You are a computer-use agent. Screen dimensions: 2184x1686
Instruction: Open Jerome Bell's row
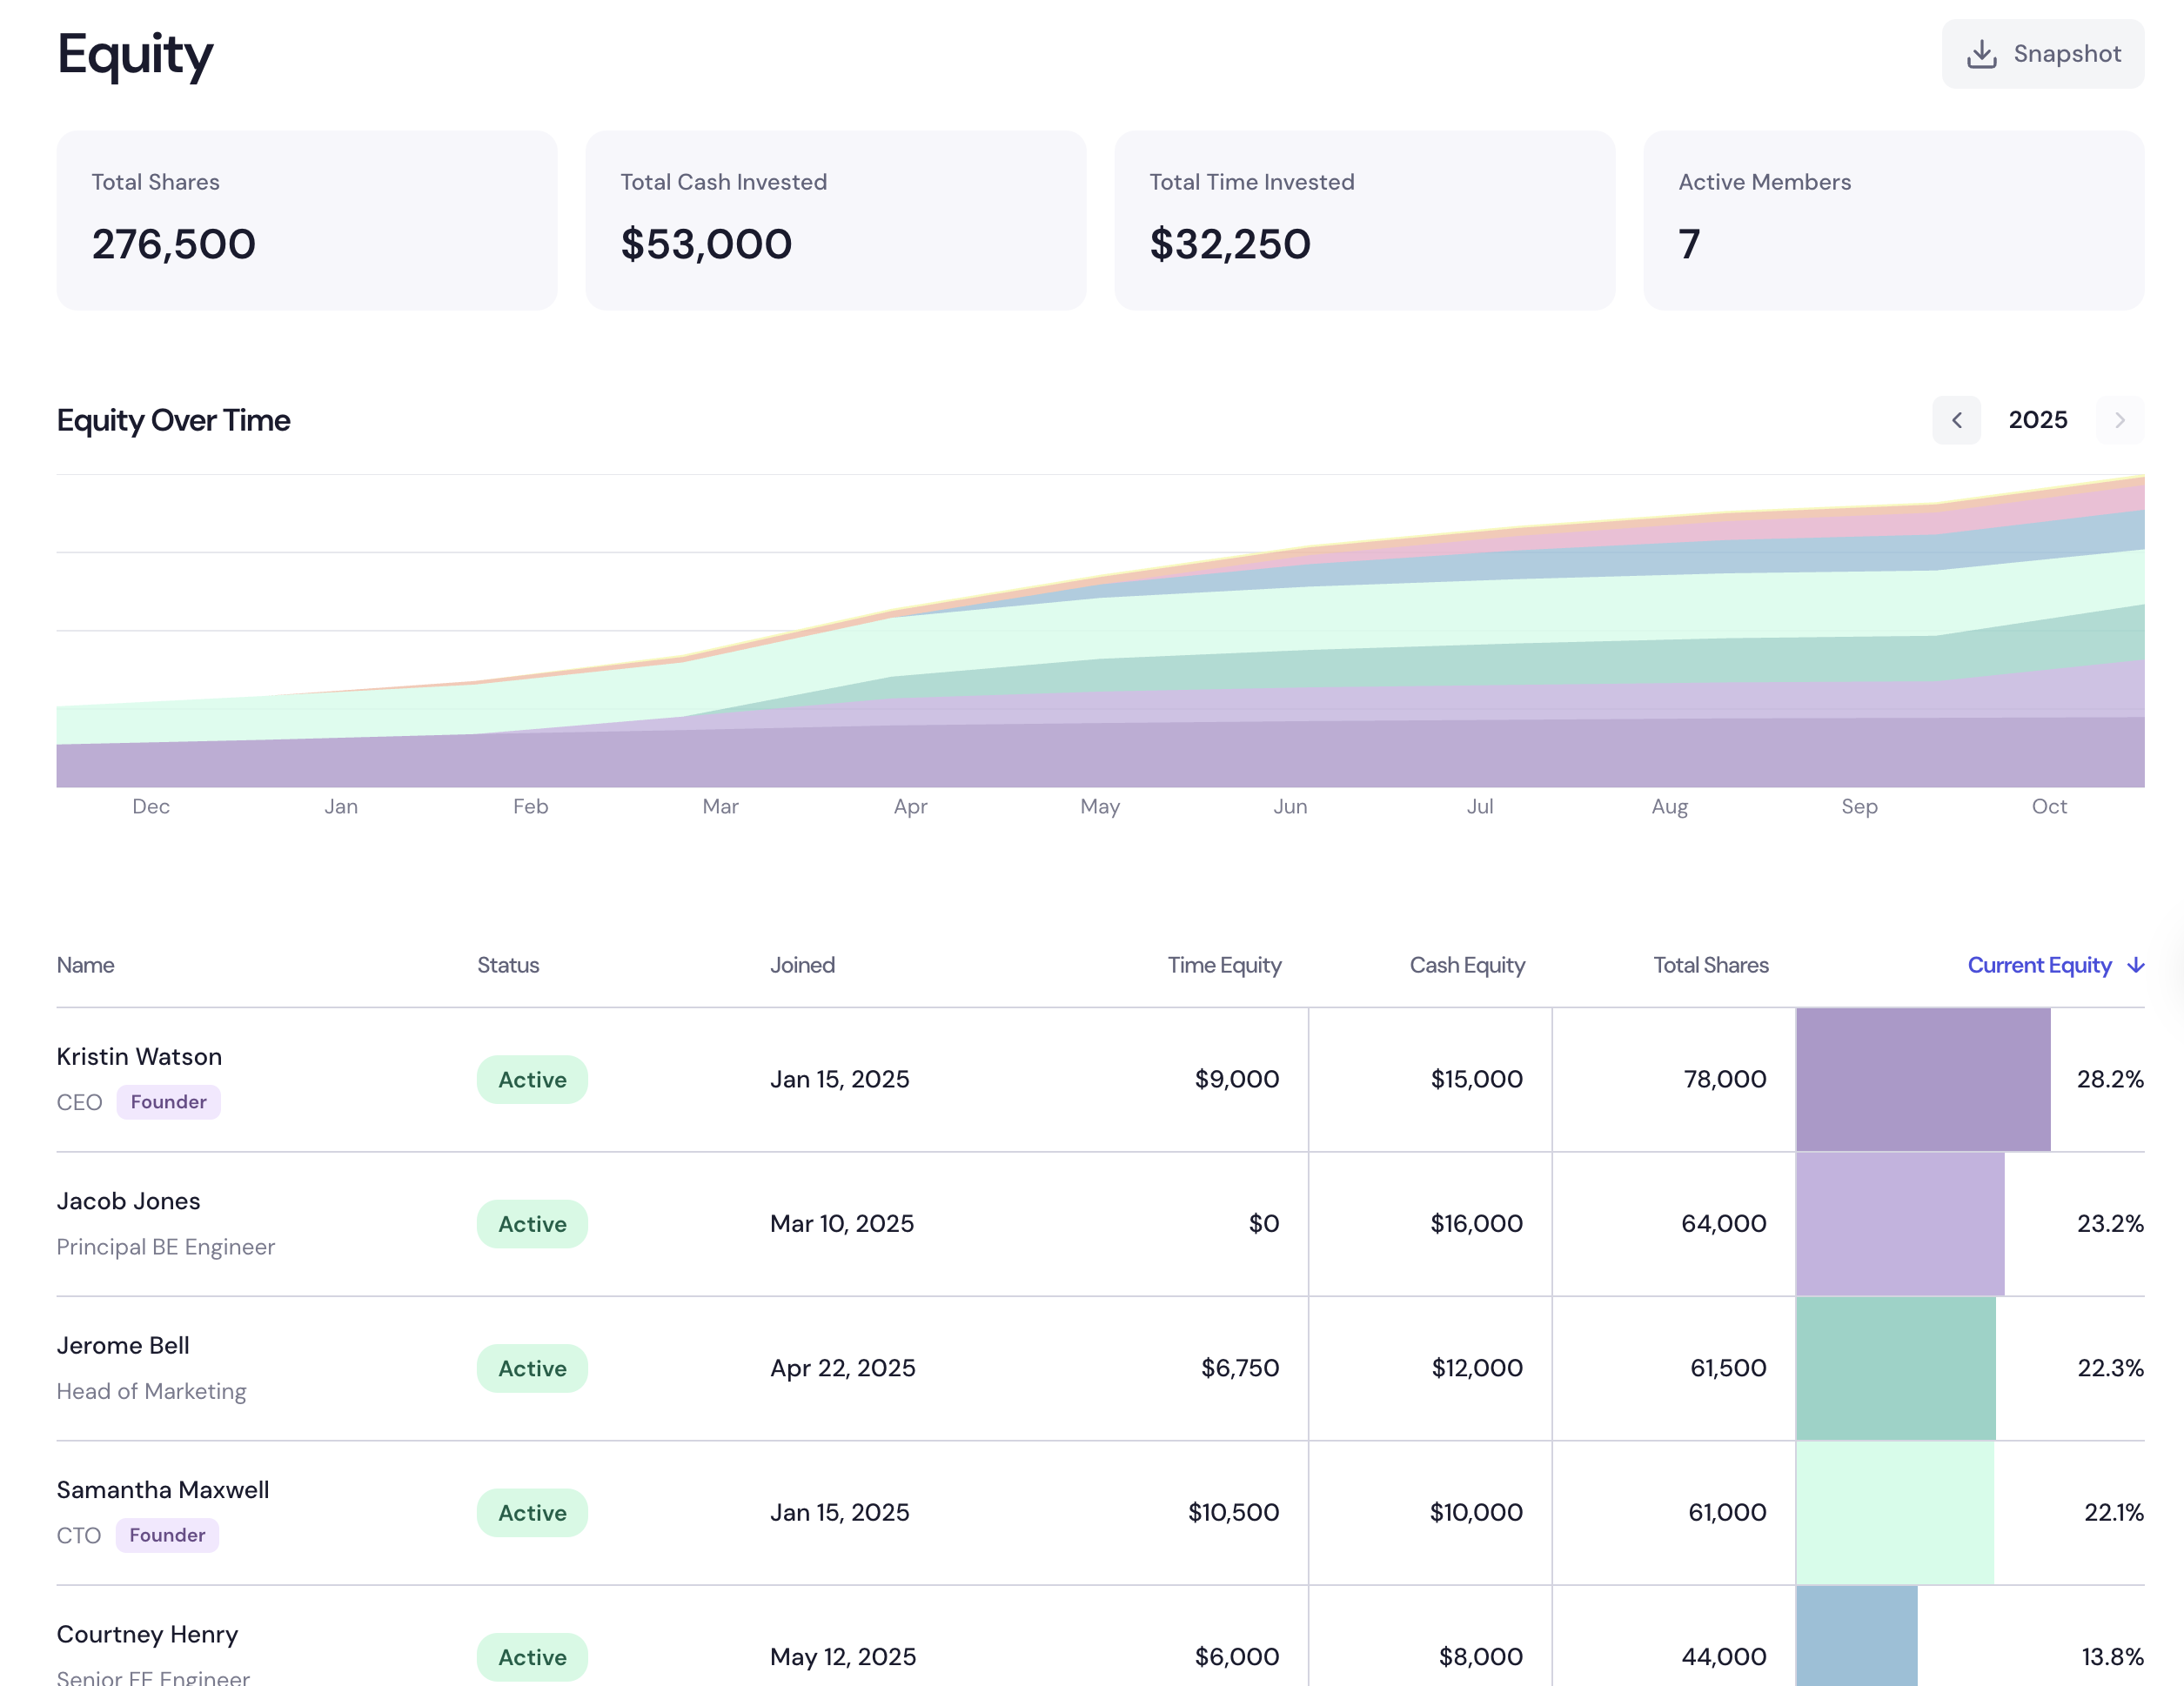pyautogui.click(x=1100, y=1368)
